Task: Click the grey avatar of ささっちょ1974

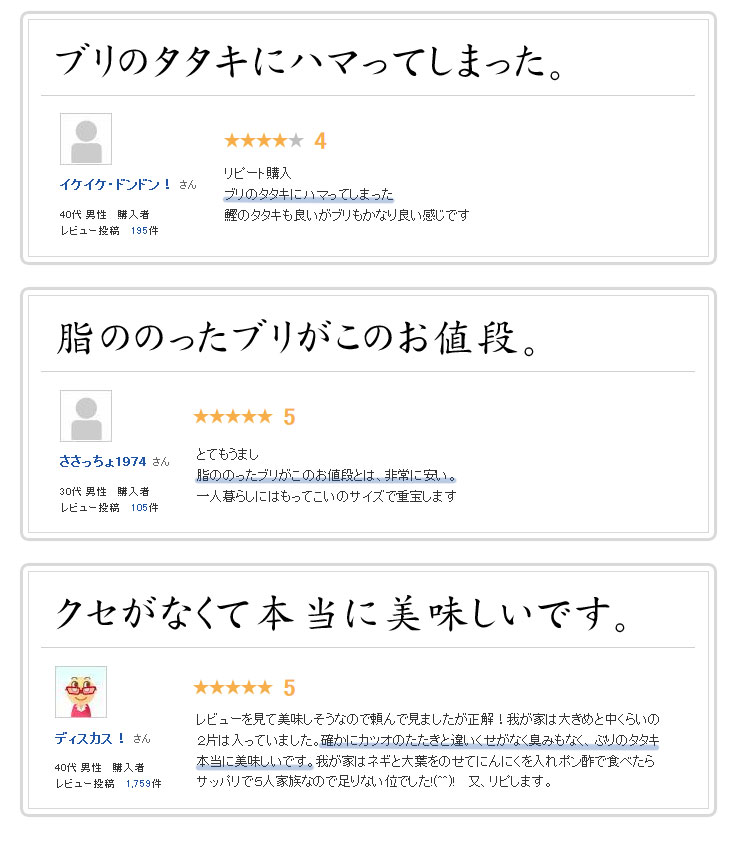Action: point(86,416)
